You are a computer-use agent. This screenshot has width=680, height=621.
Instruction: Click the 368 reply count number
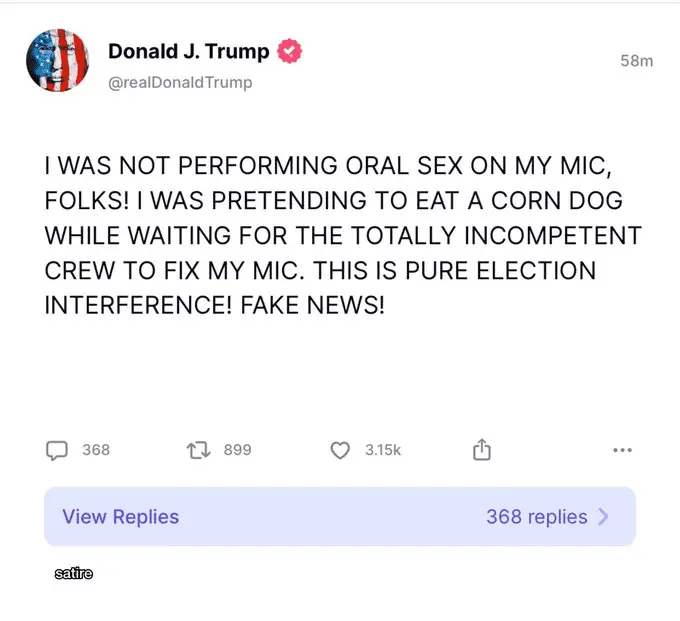point(96,450)
